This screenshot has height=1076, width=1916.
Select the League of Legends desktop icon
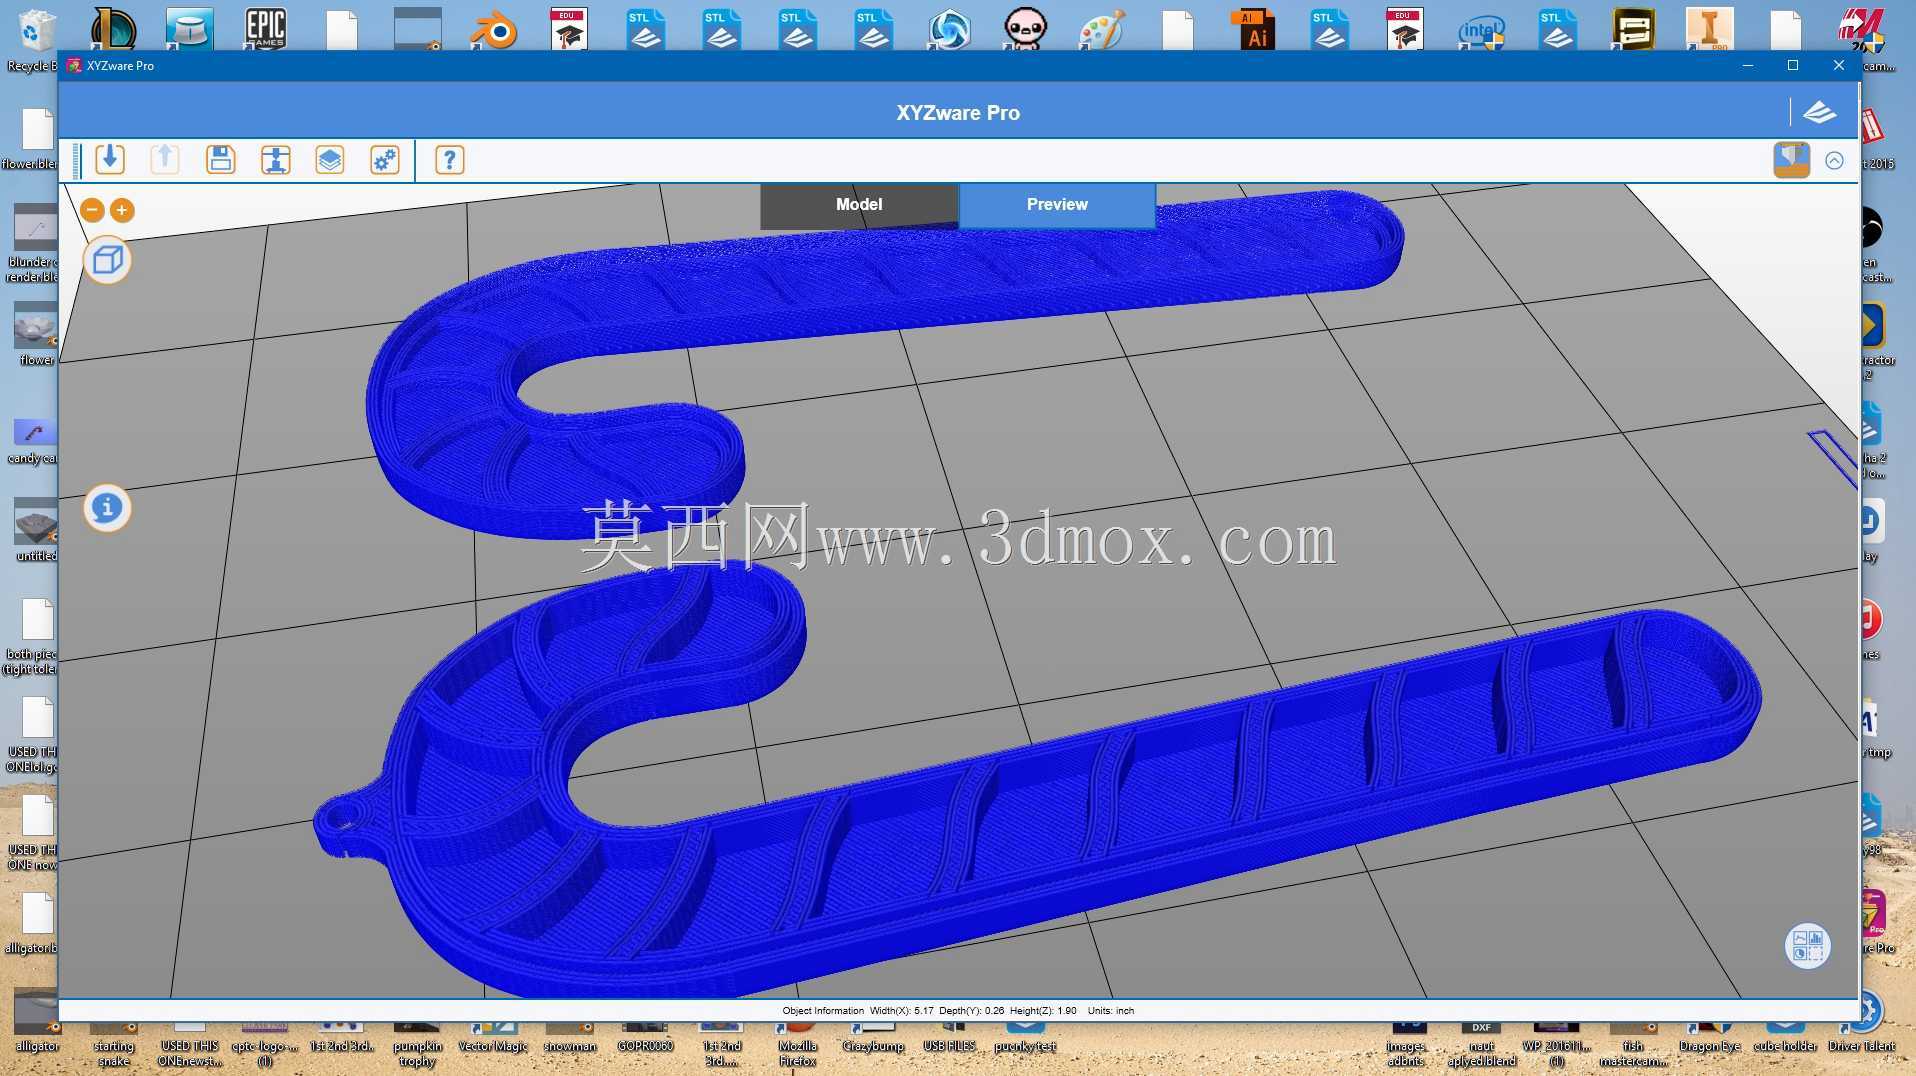[x=113, y=28]
